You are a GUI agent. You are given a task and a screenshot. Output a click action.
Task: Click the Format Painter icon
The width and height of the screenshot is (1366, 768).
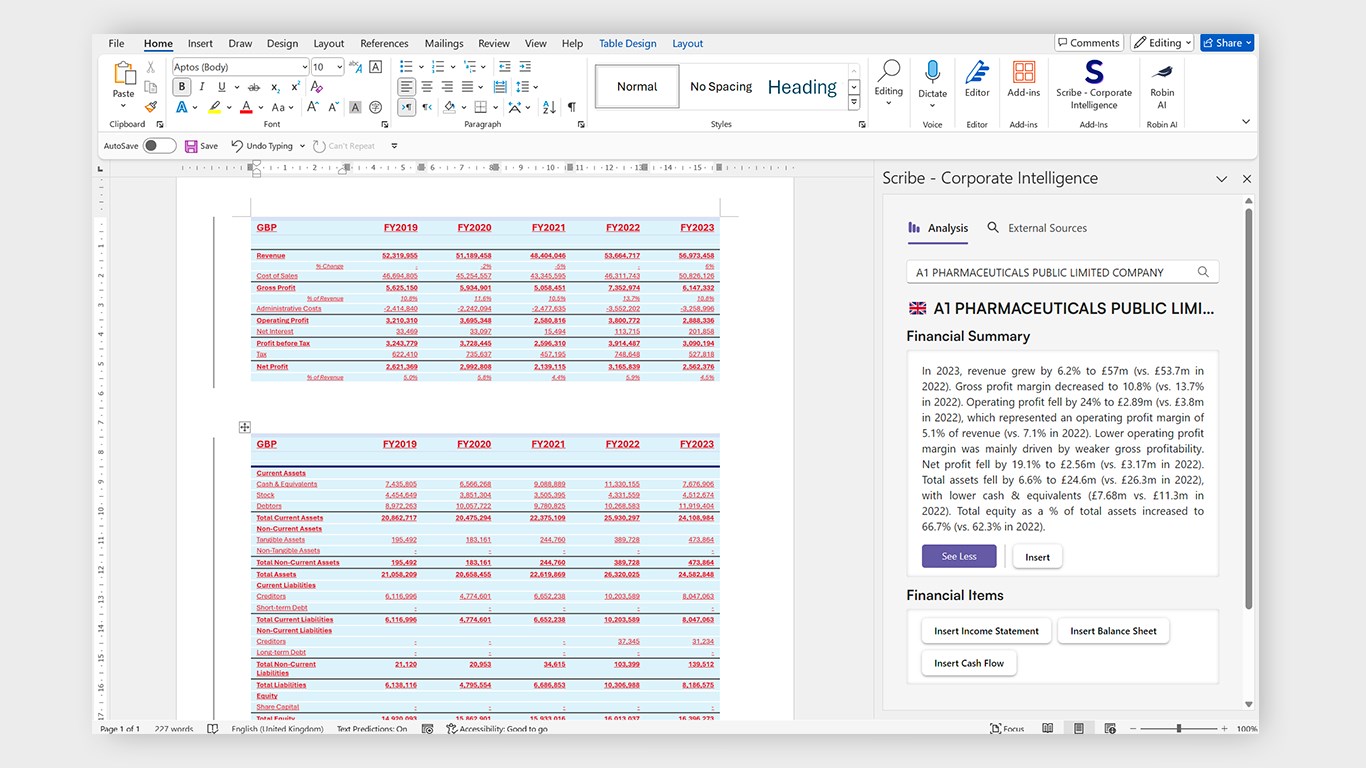point(151,106)
